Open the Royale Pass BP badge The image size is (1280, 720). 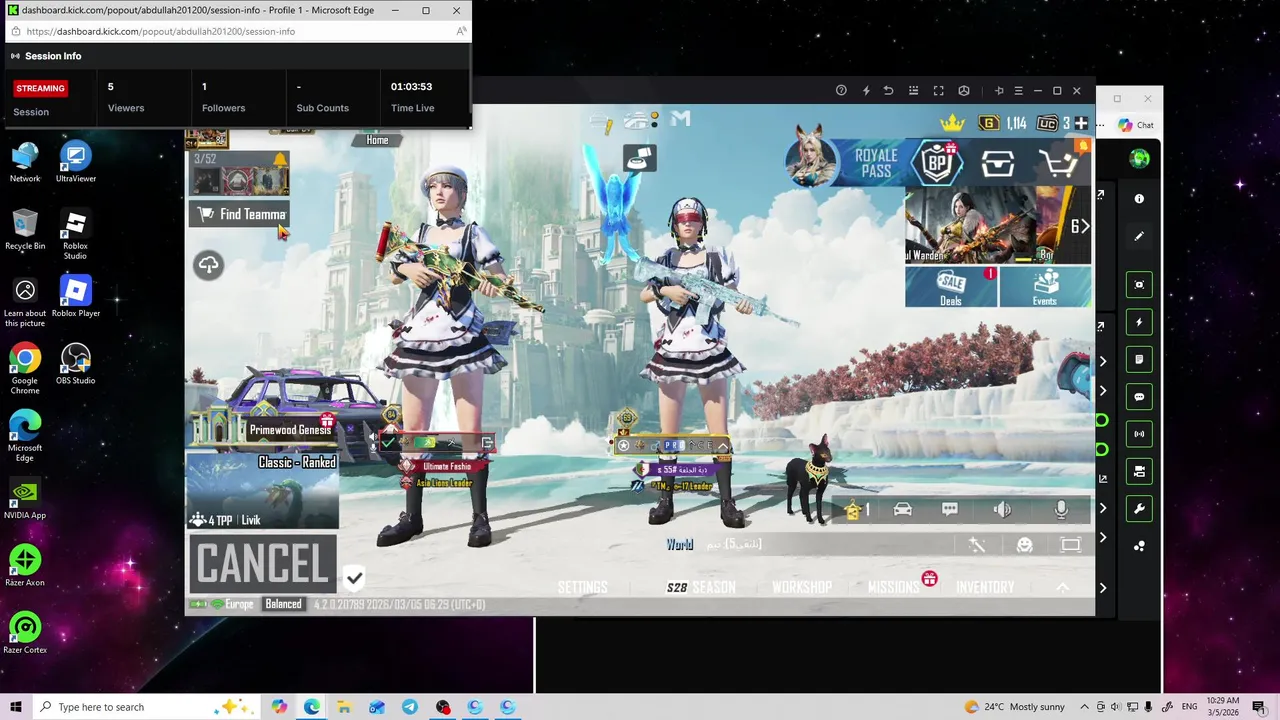937,162
